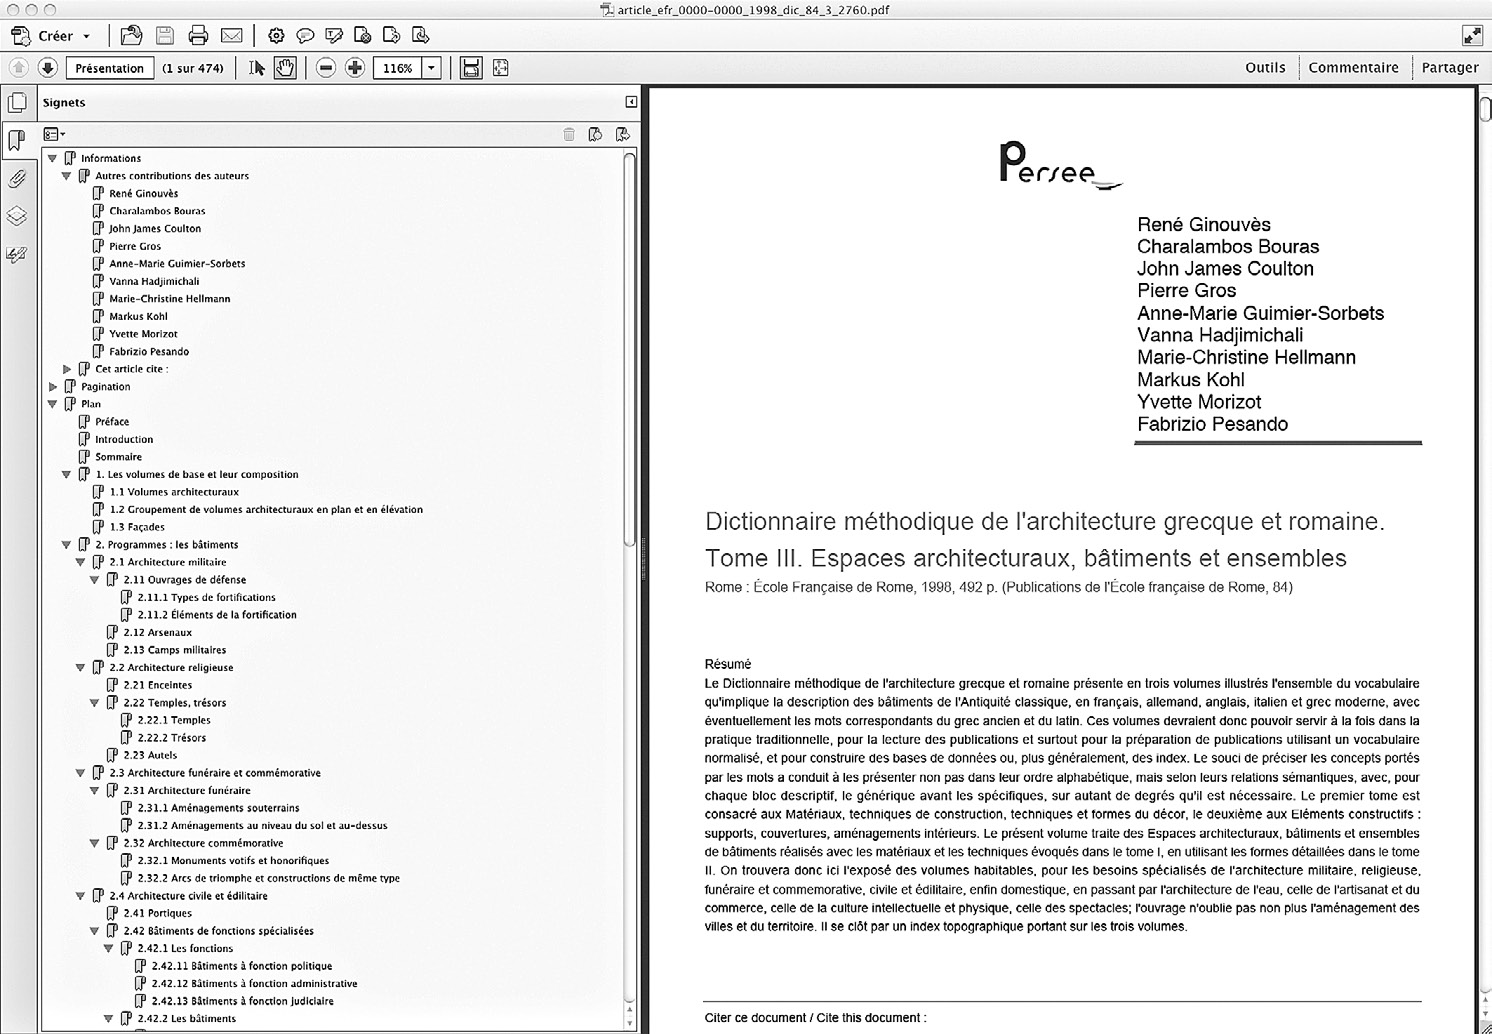The height and width of the screenshot is (1034, 1492).
Task: Expand the Cet article cite triangle
Action: 67,369
